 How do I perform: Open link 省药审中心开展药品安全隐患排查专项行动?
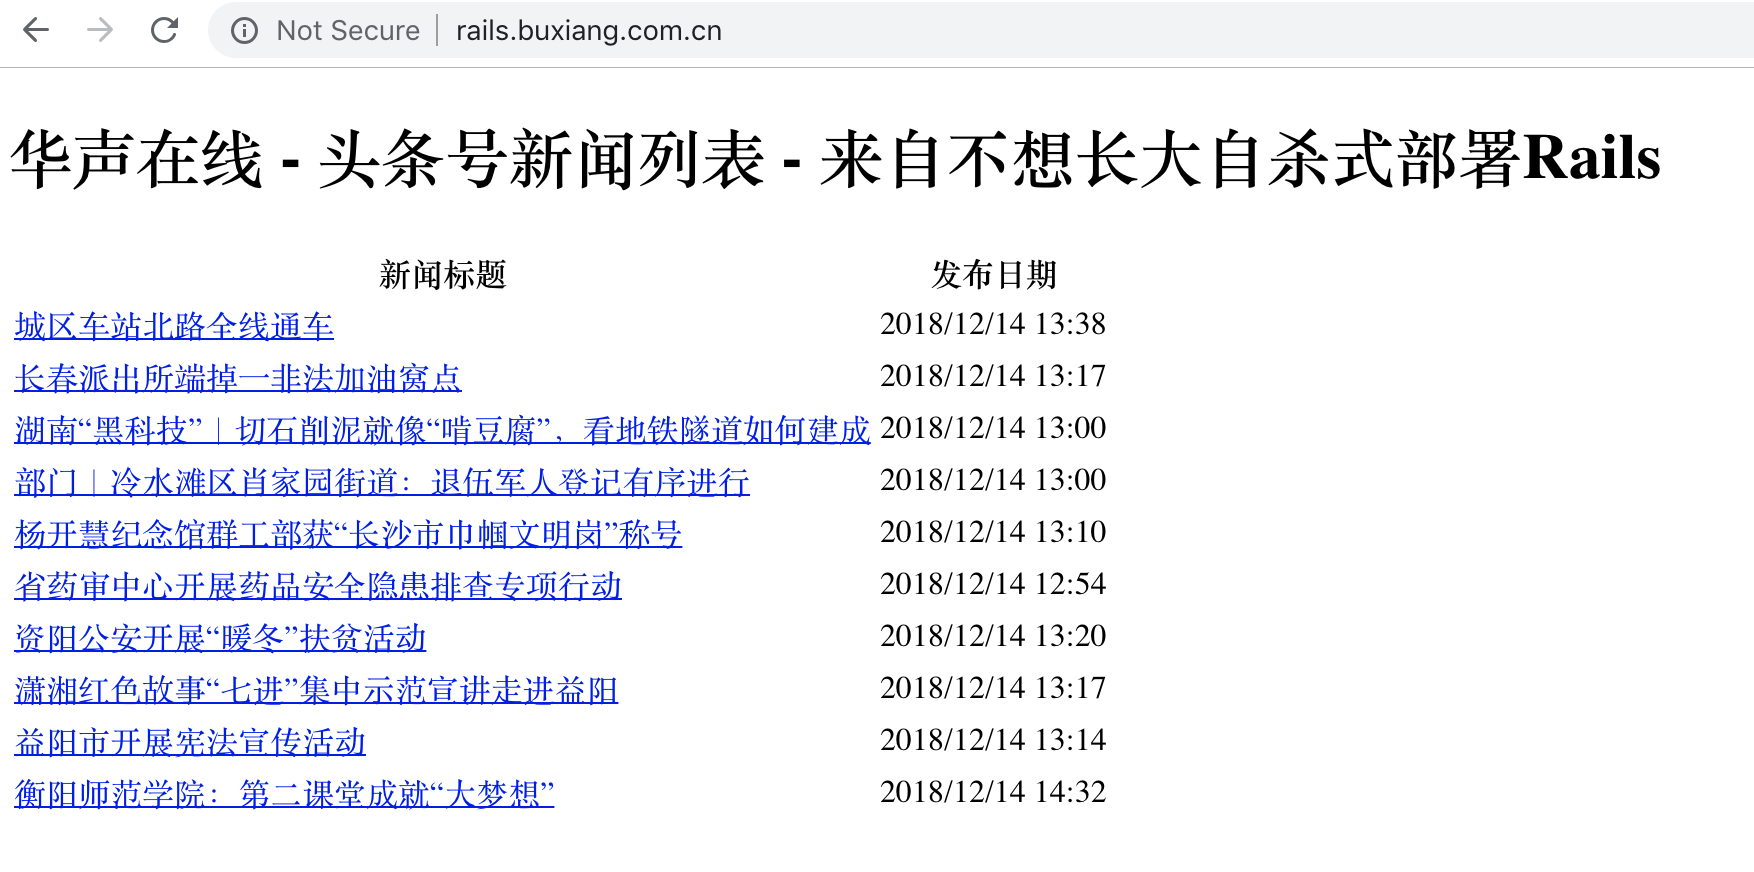318,586
